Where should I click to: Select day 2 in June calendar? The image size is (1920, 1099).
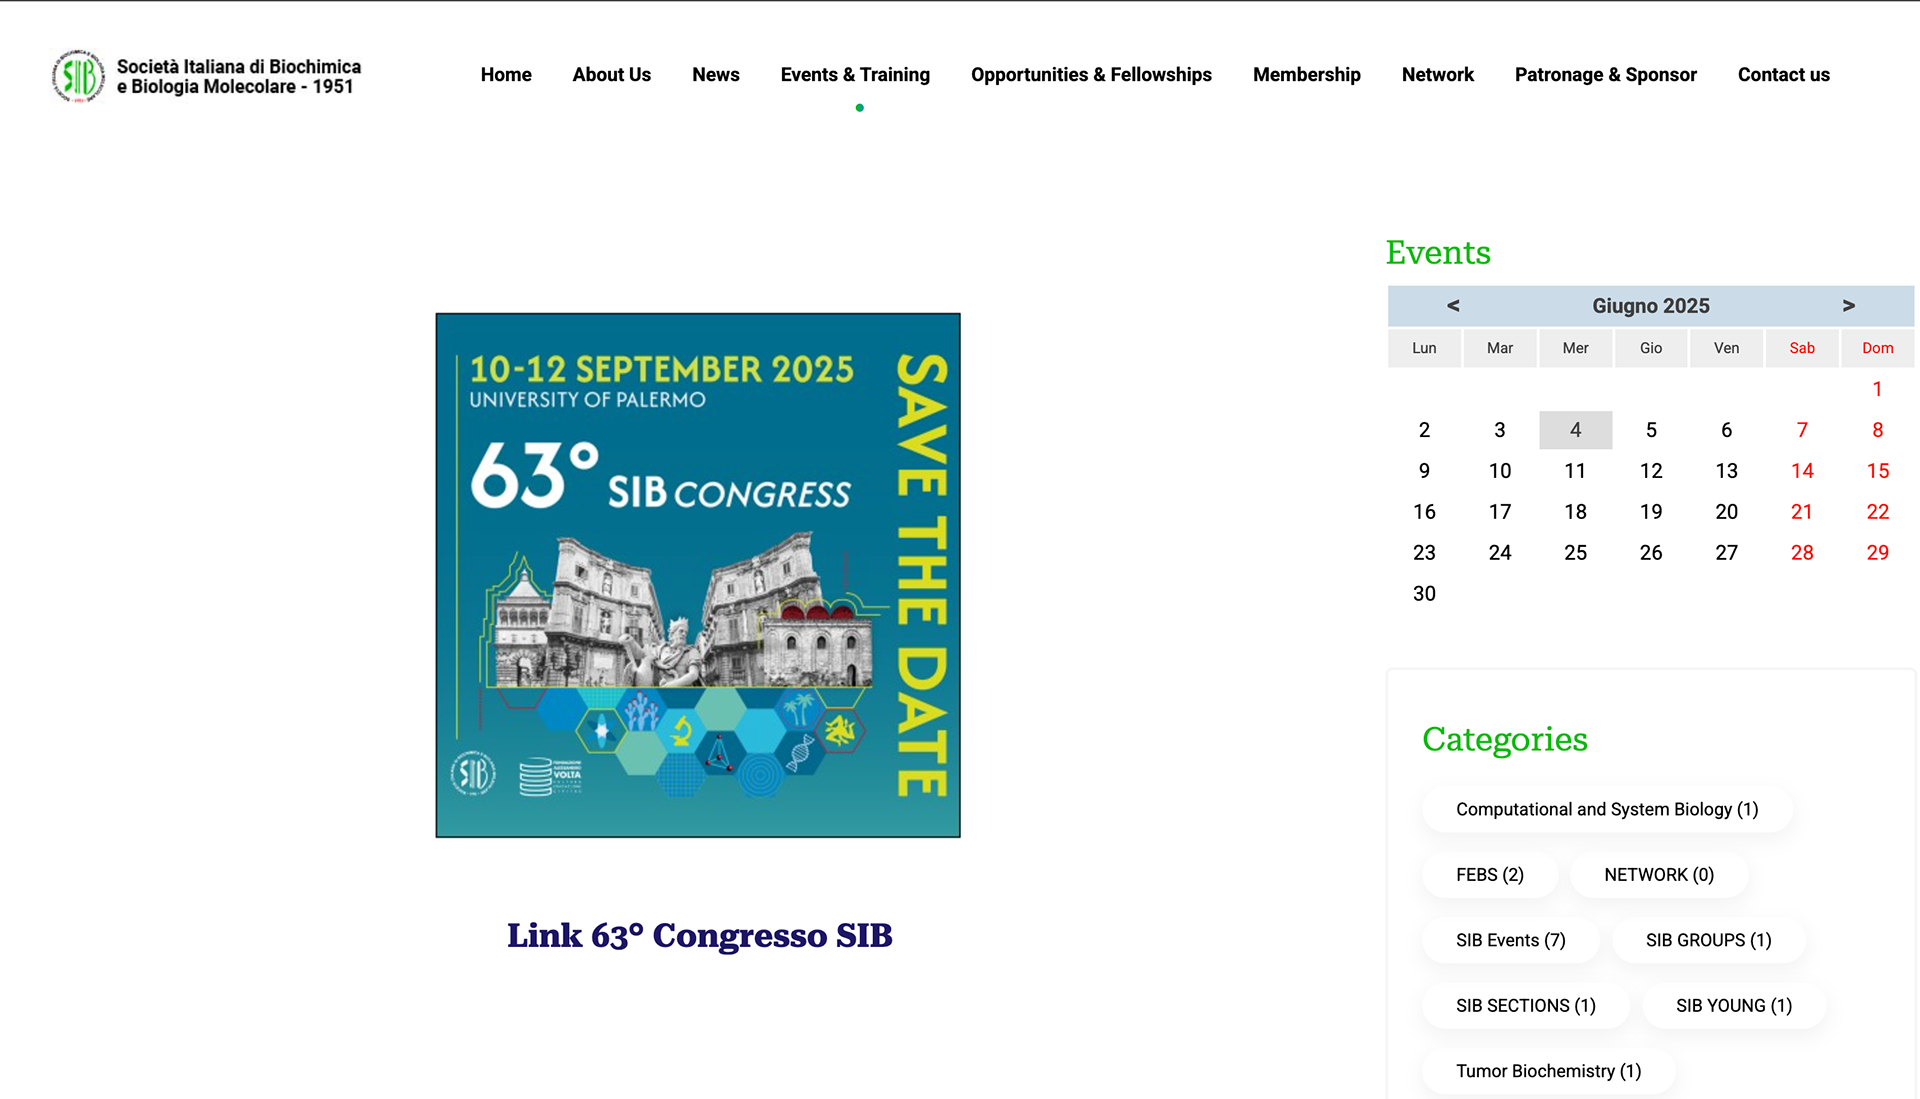[x=1424, y=430]
